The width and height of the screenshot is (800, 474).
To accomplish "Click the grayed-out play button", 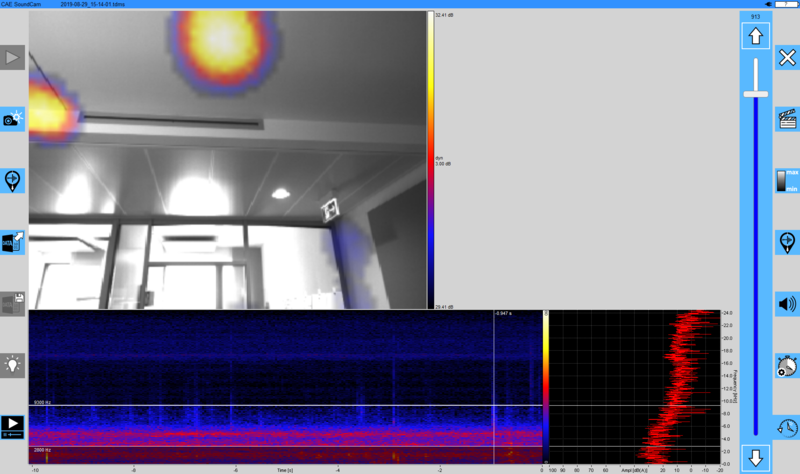I will [12, 58].
